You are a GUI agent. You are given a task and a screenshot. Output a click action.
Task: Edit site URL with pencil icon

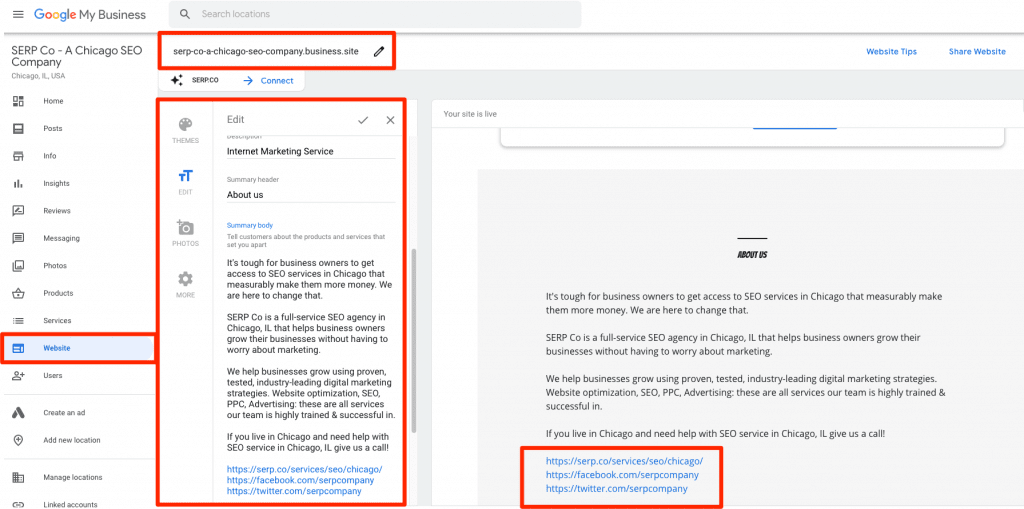tap(379, 52)
